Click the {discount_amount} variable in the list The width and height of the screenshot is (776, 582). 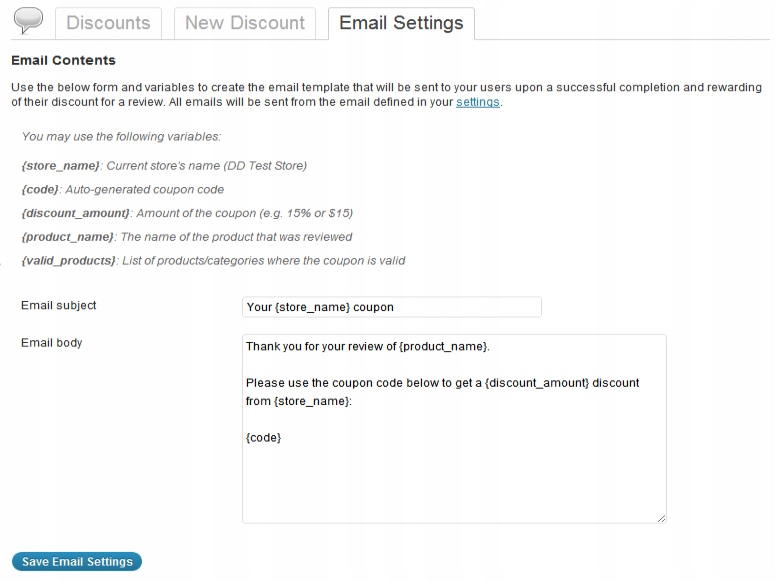click(76, 213)
